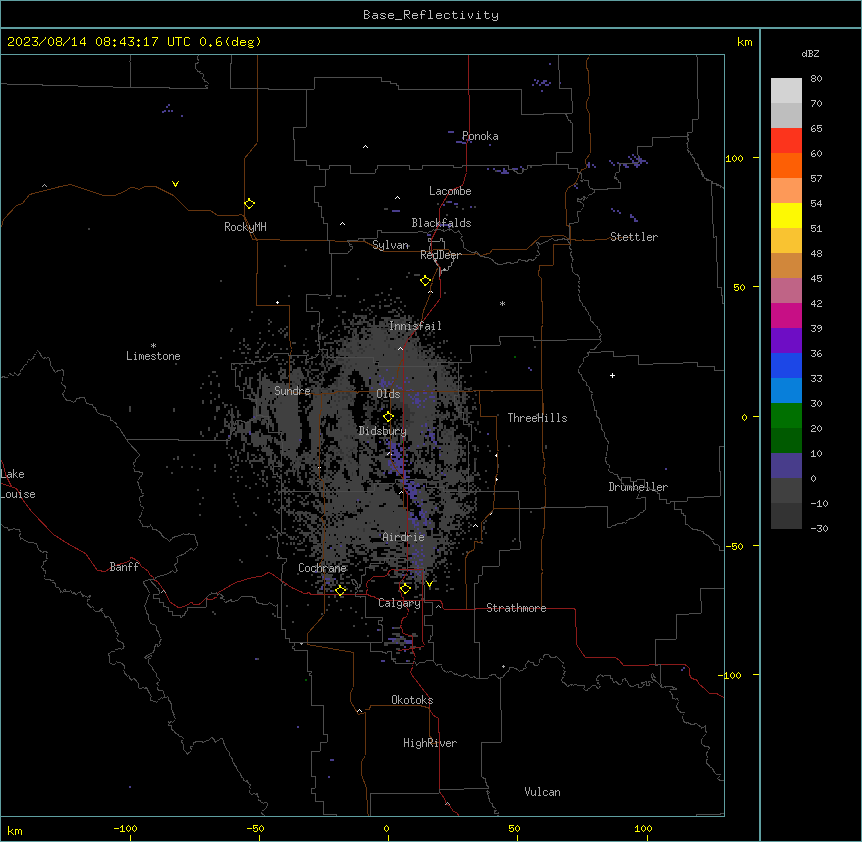Click the Vulcan label
Viewport: 862px width, 842px height.
(543, 792)
